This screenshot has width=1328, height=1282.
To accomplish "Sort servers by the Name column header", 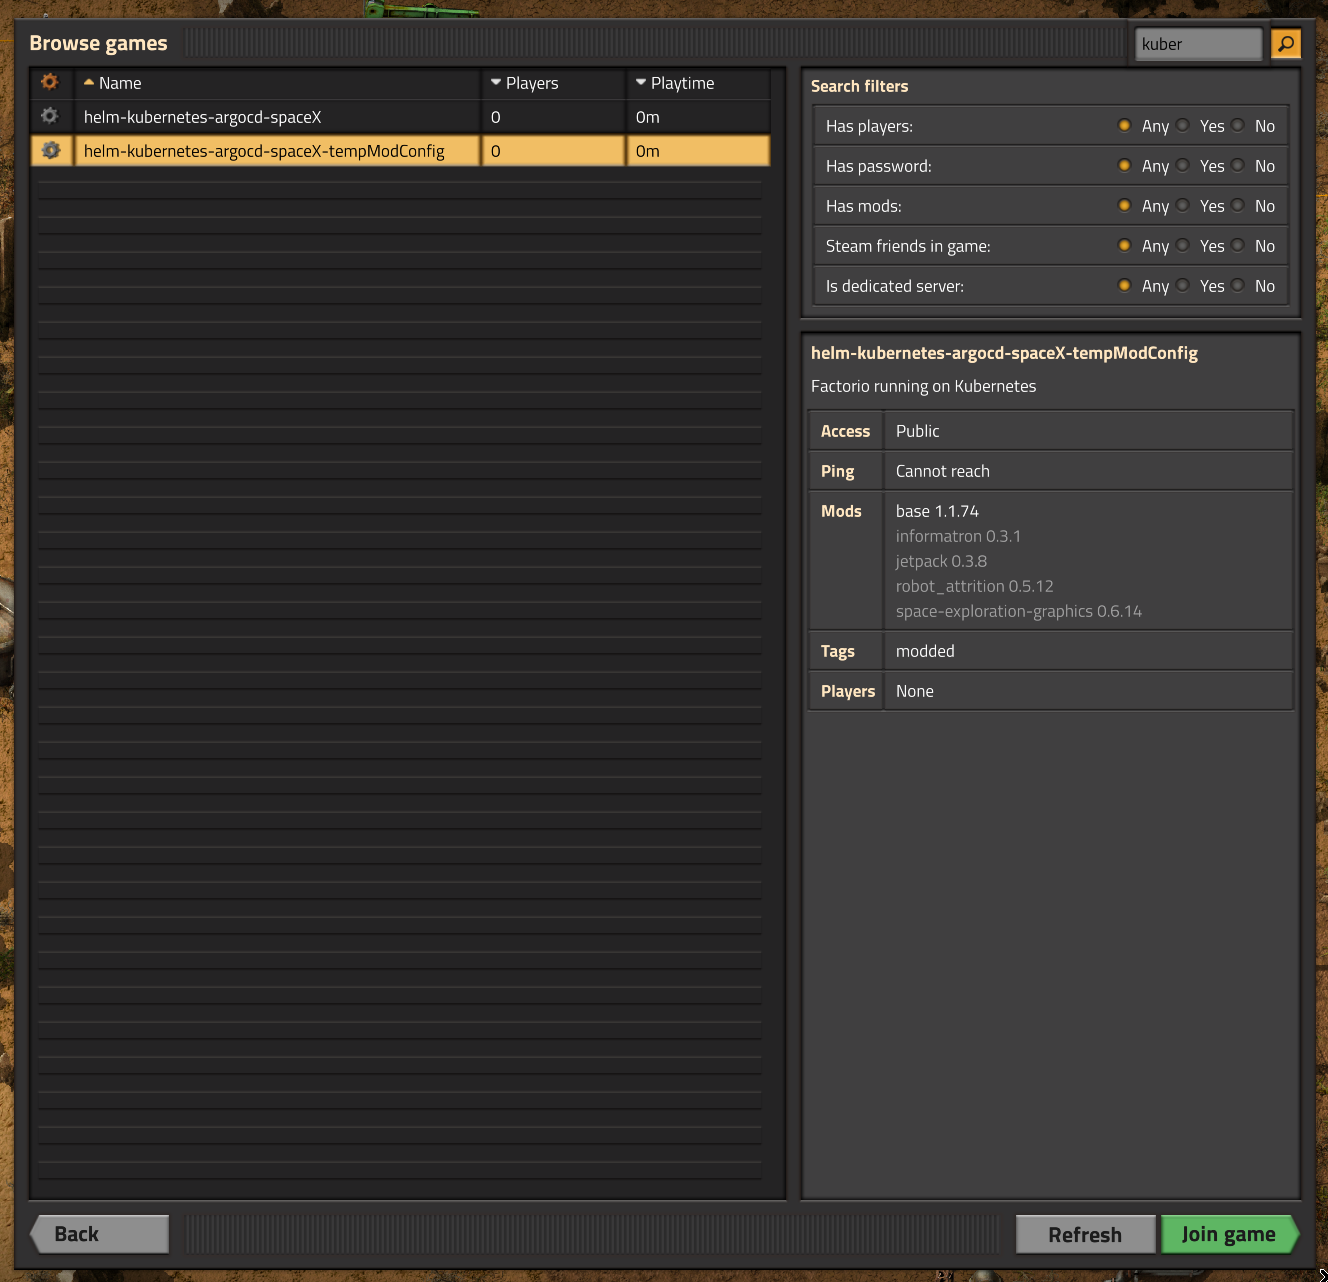I will (120, 83).
